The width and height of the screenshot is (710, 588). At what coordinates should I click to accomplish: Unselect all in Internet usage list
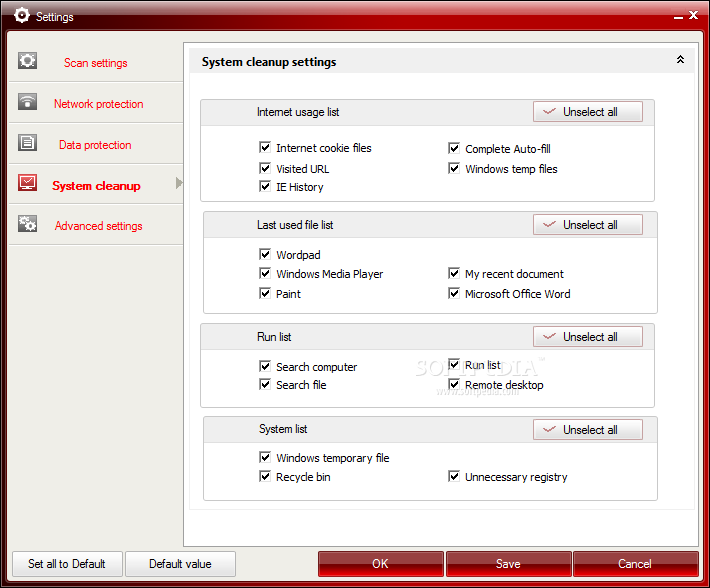point(588,112)
